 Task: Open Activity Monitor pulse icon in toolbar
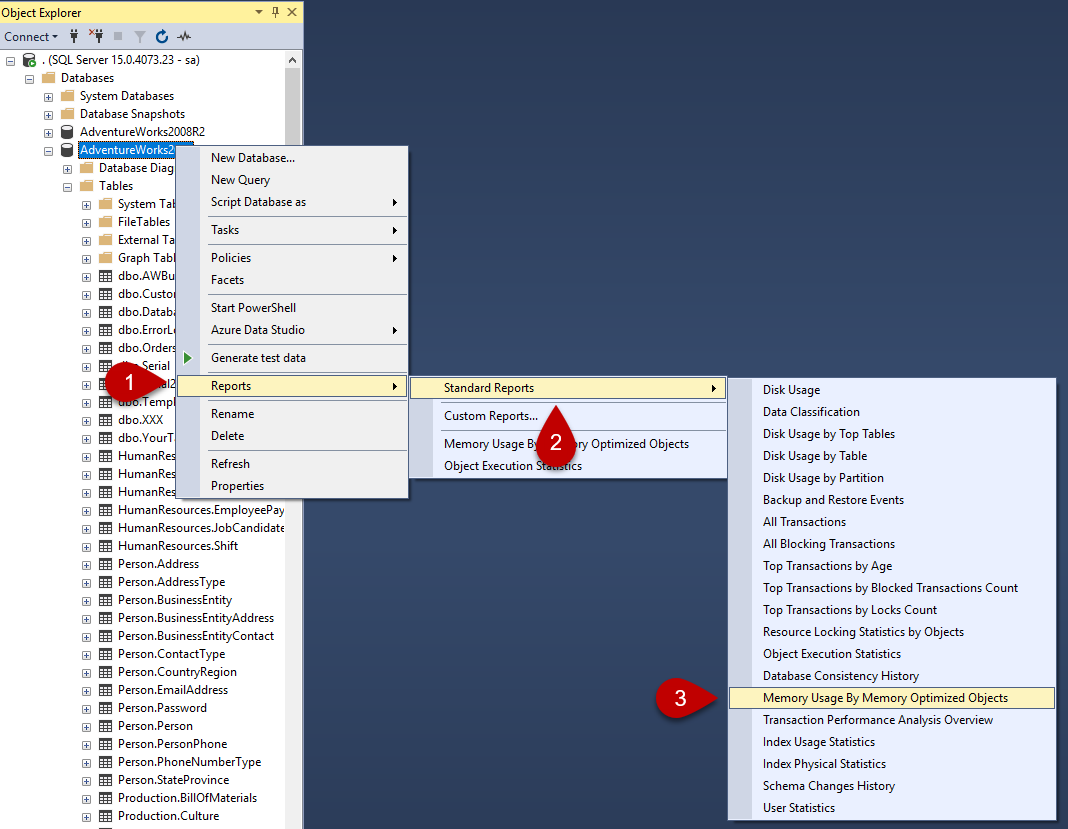(x=184, y=37)
